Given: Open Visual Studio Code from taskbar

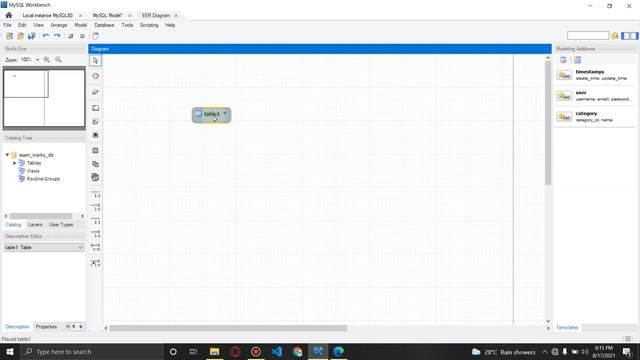Looking at the screenshot, I should (x=277, y=351).
